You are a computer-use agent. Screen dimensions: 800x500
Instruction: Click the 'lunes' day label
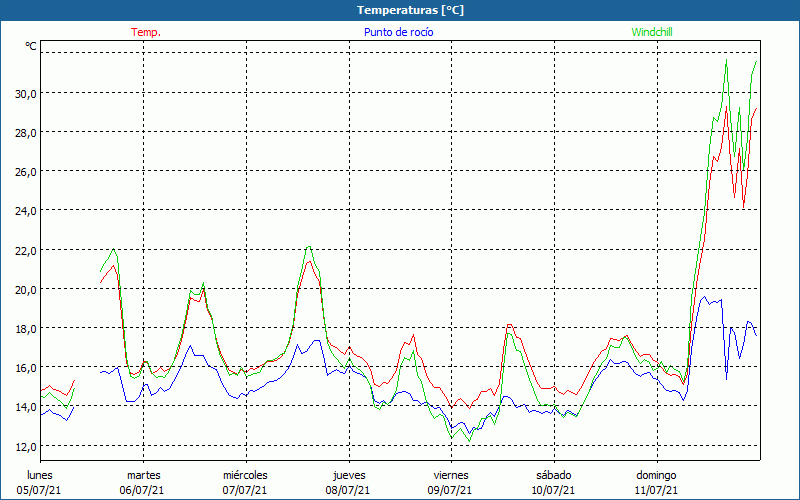(40, 475)
